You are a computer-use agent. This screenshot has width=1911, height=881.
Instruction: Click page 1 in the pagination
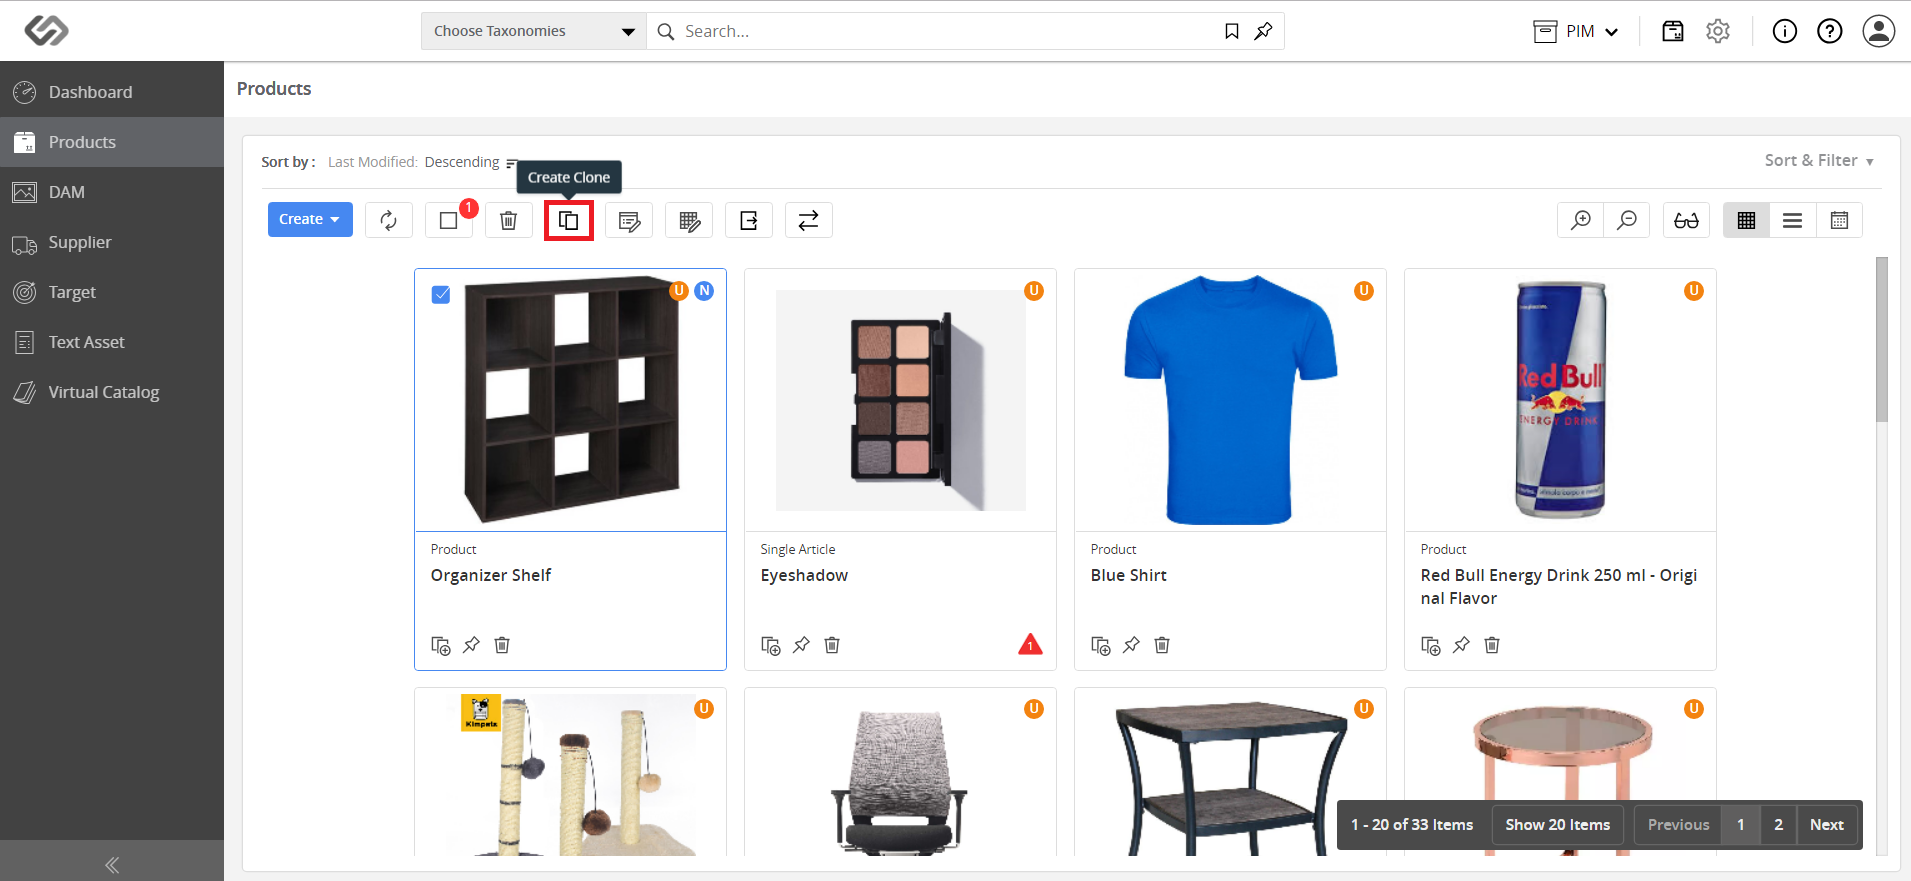(x=1741, y=825)
